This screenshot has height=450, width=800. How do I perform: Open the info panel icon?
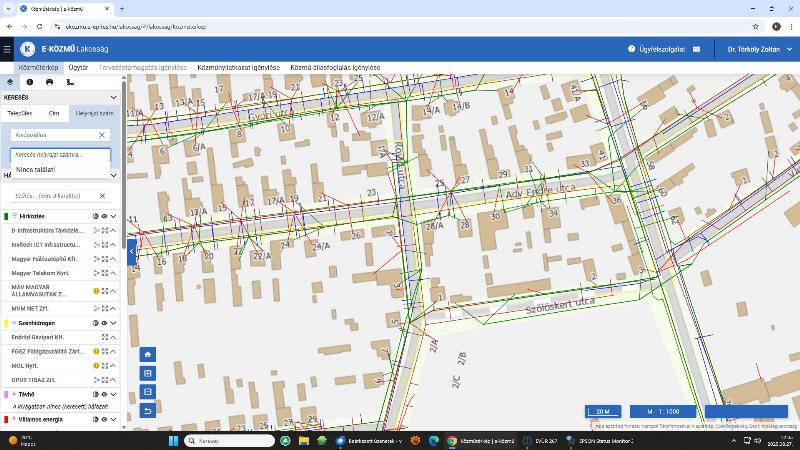[x=29, y=82]
